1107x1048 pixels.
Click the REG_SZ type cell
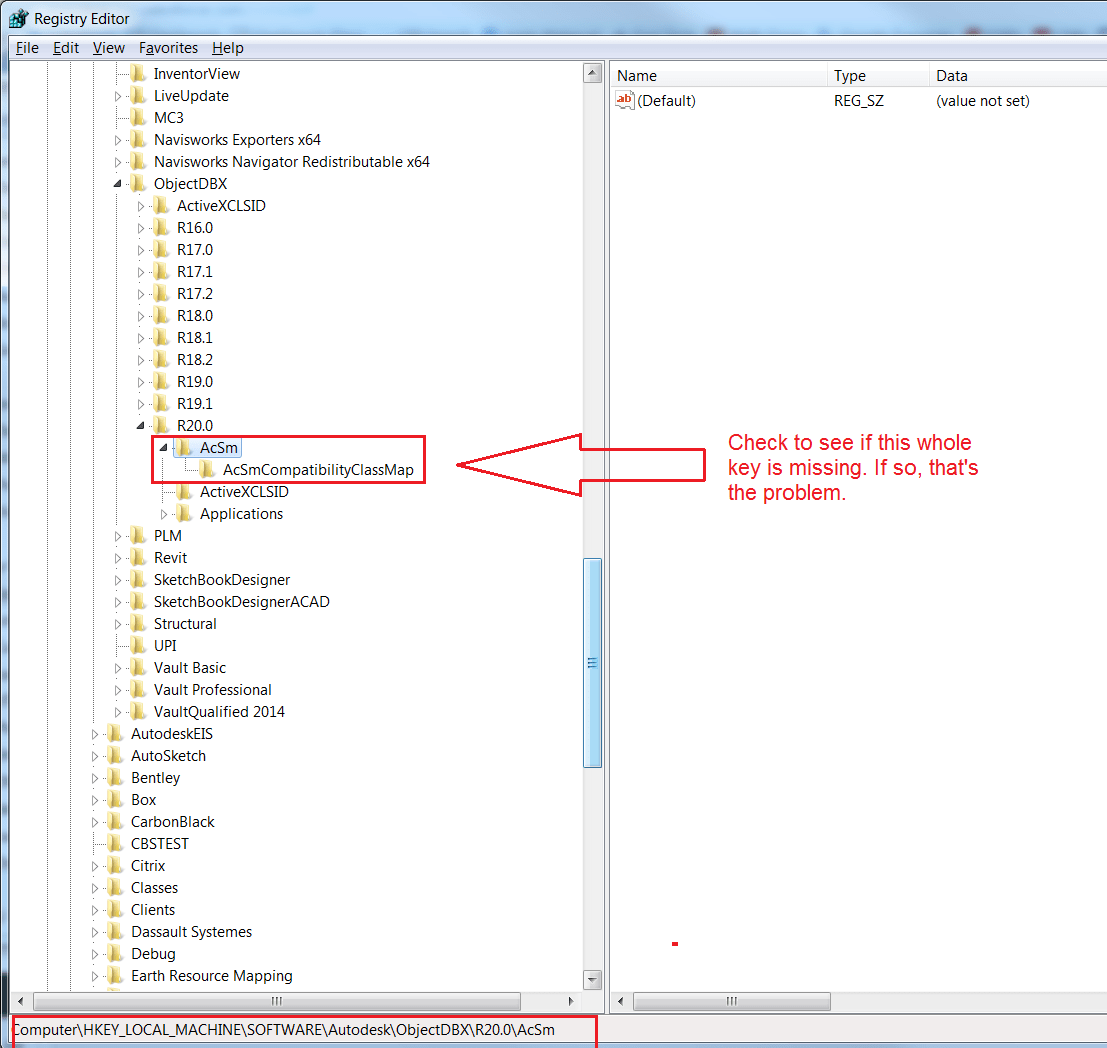[x=858, y=101]
